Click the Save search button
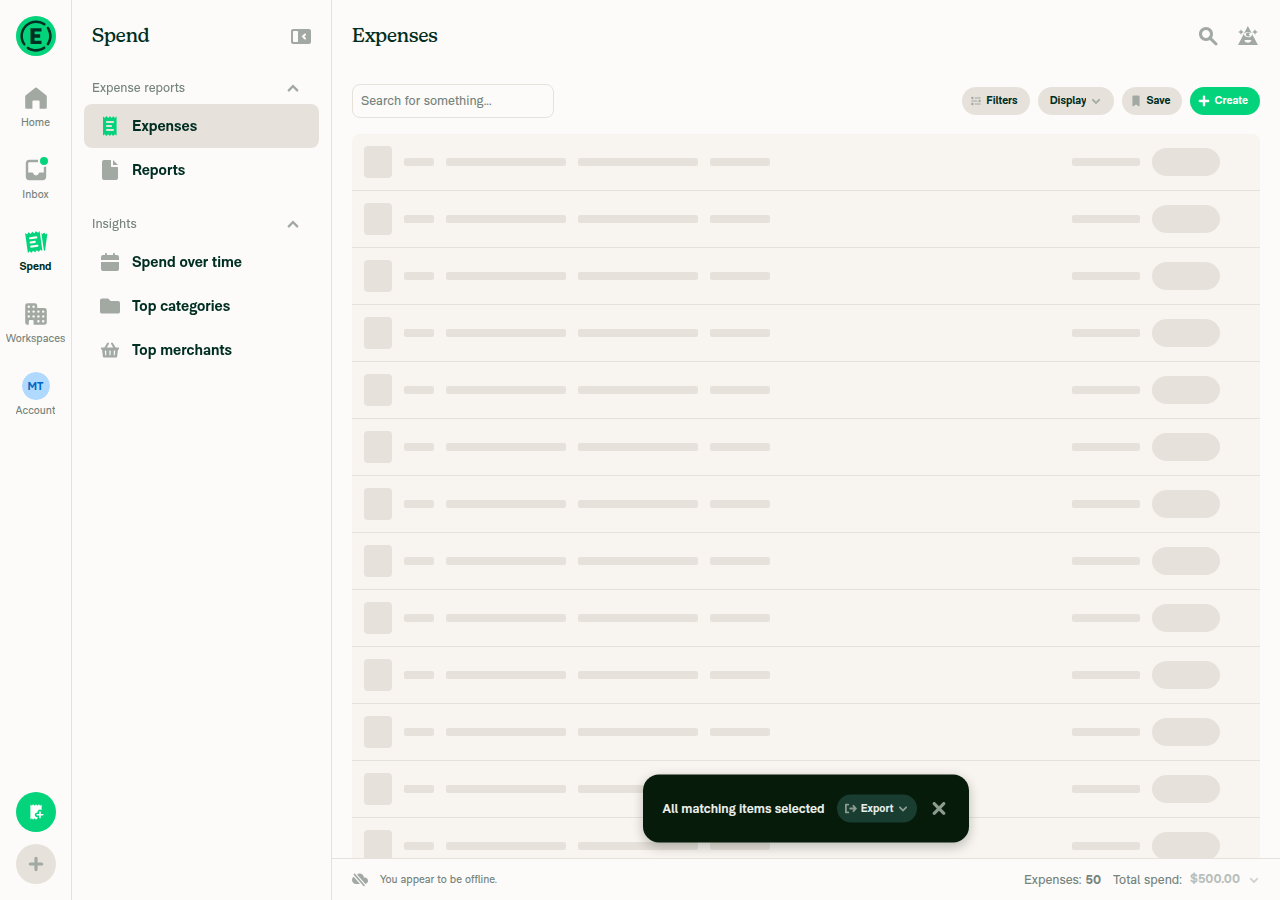Screen dimensions: 1280x900 pyautogui.click(x=1151, y=101)
